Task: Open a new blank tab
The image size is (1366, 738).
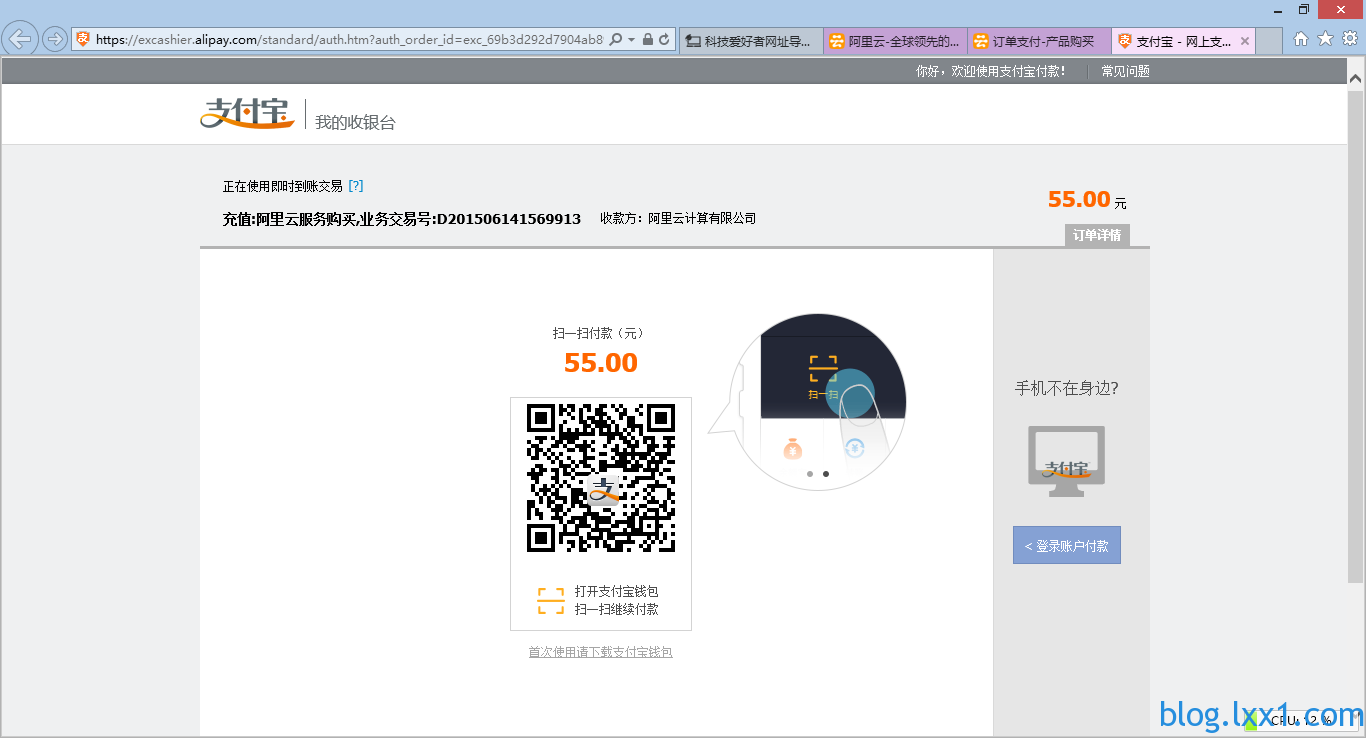Action: (1269, 41)
